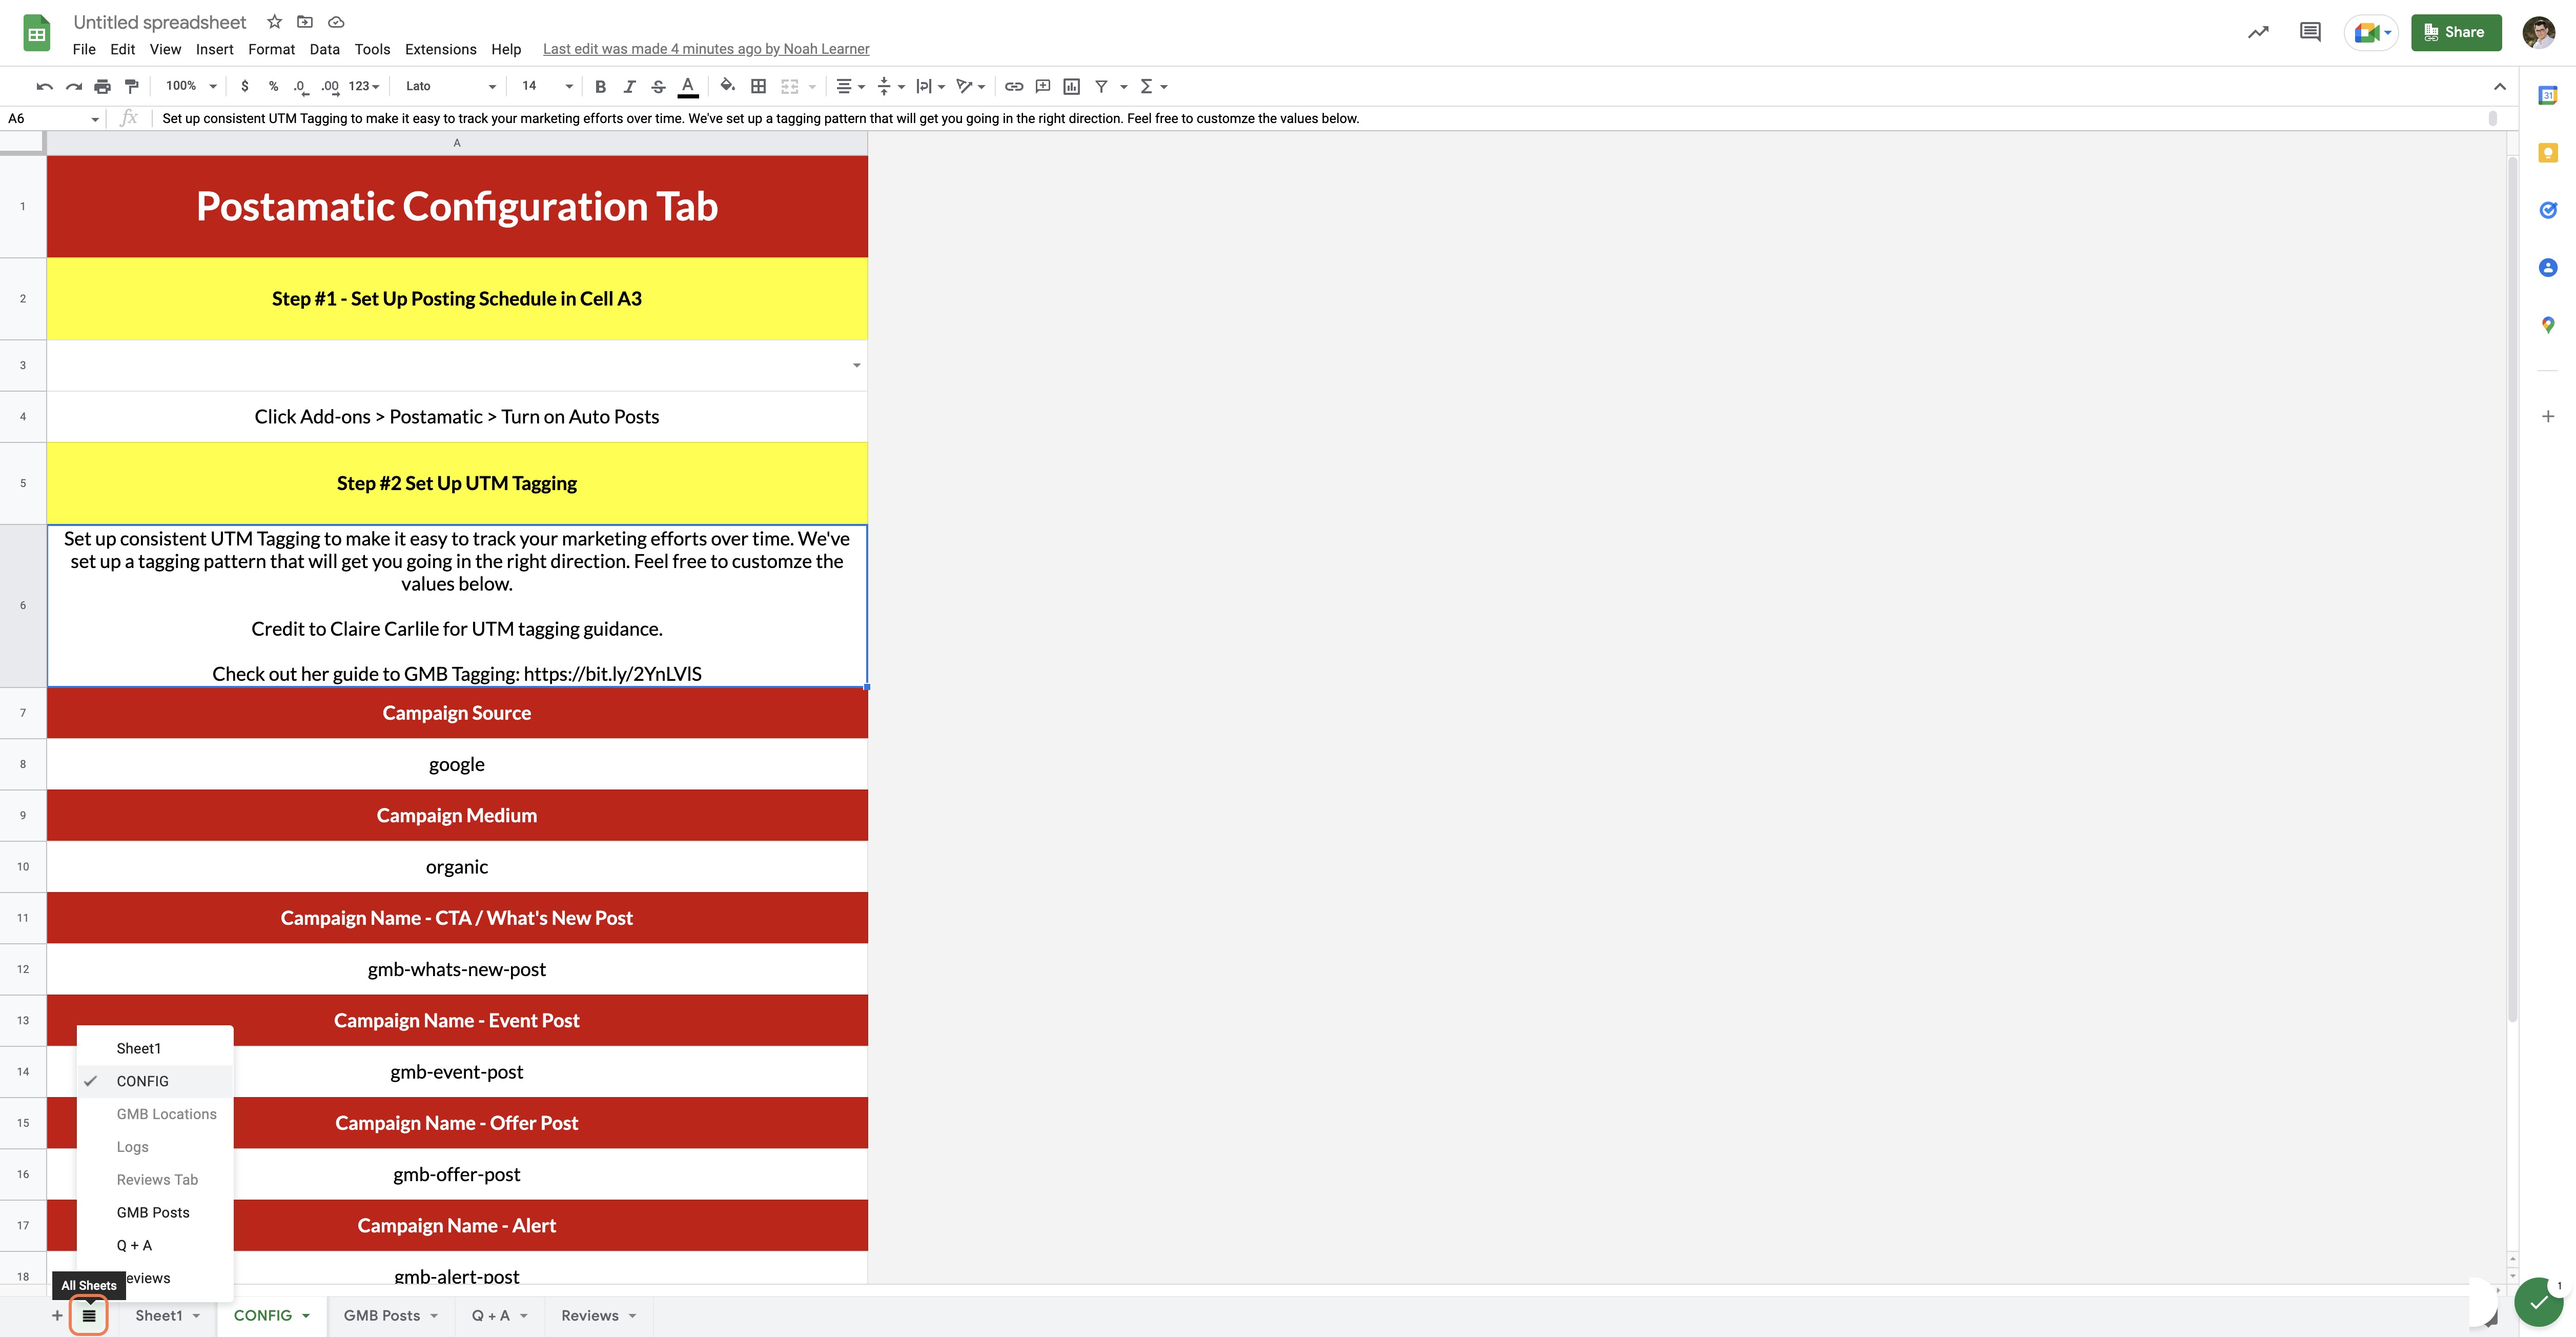This screenshot has height=1337, width=2576.
Task: Open the Extensions menu
Action: 440,49
